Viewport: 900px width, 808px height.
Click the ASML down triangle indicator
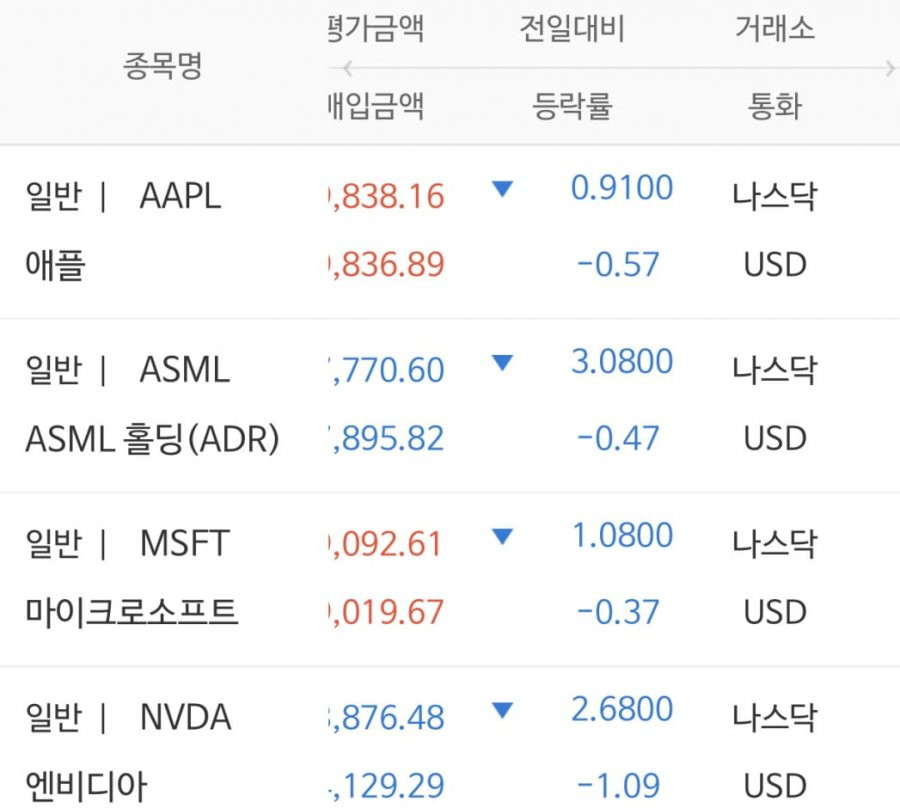point(502,363)
